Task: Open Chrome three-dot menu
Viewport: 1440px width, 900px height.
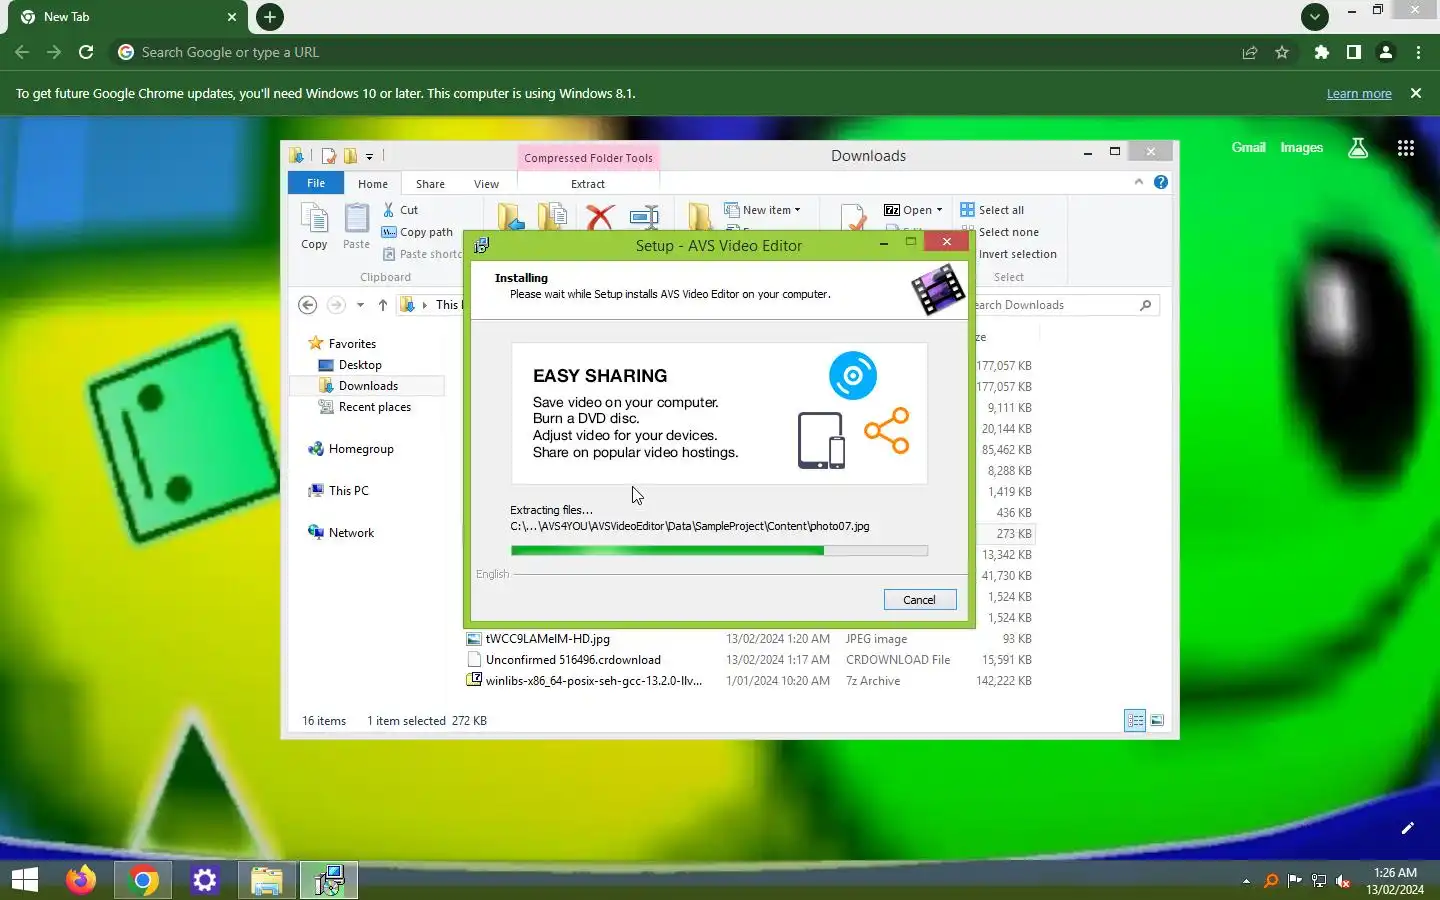Action: pyautogui.click(x=1418, y=52)
